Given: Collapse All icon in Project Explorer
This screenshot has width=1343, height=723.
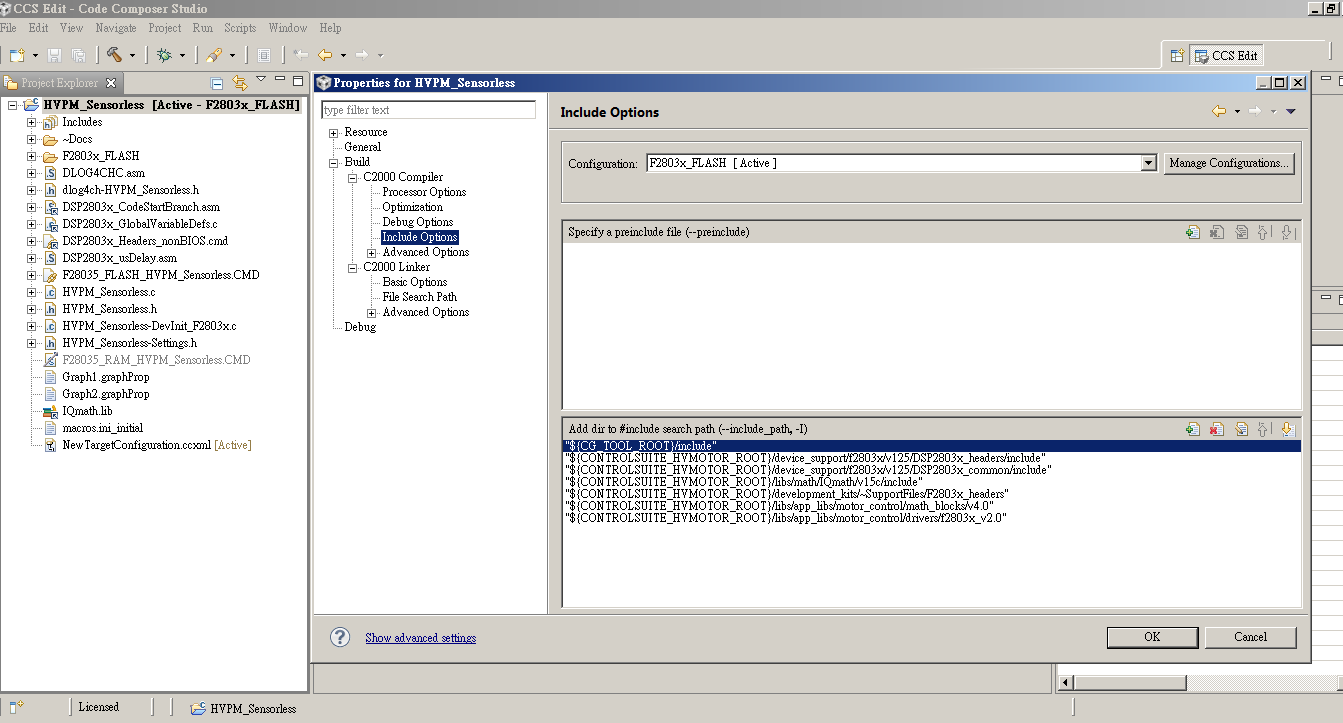Looking at the screenshot, I should (x=217, y=83).
